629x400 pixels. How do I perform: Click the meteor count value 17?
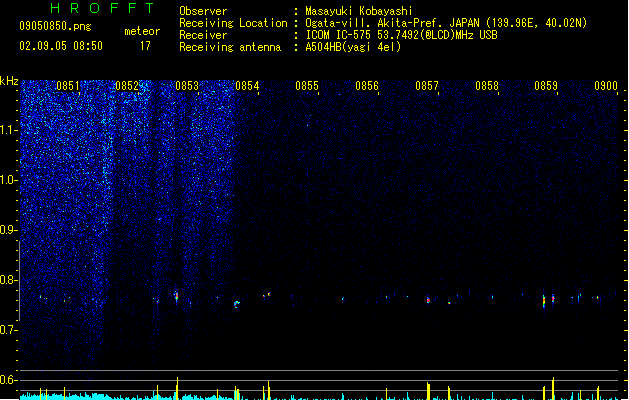point(145,46)
